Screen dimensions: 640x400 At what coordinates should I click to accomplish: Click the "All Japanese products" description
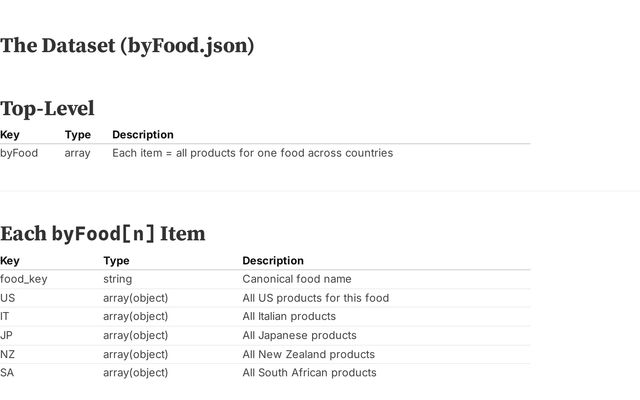[299, 335]
